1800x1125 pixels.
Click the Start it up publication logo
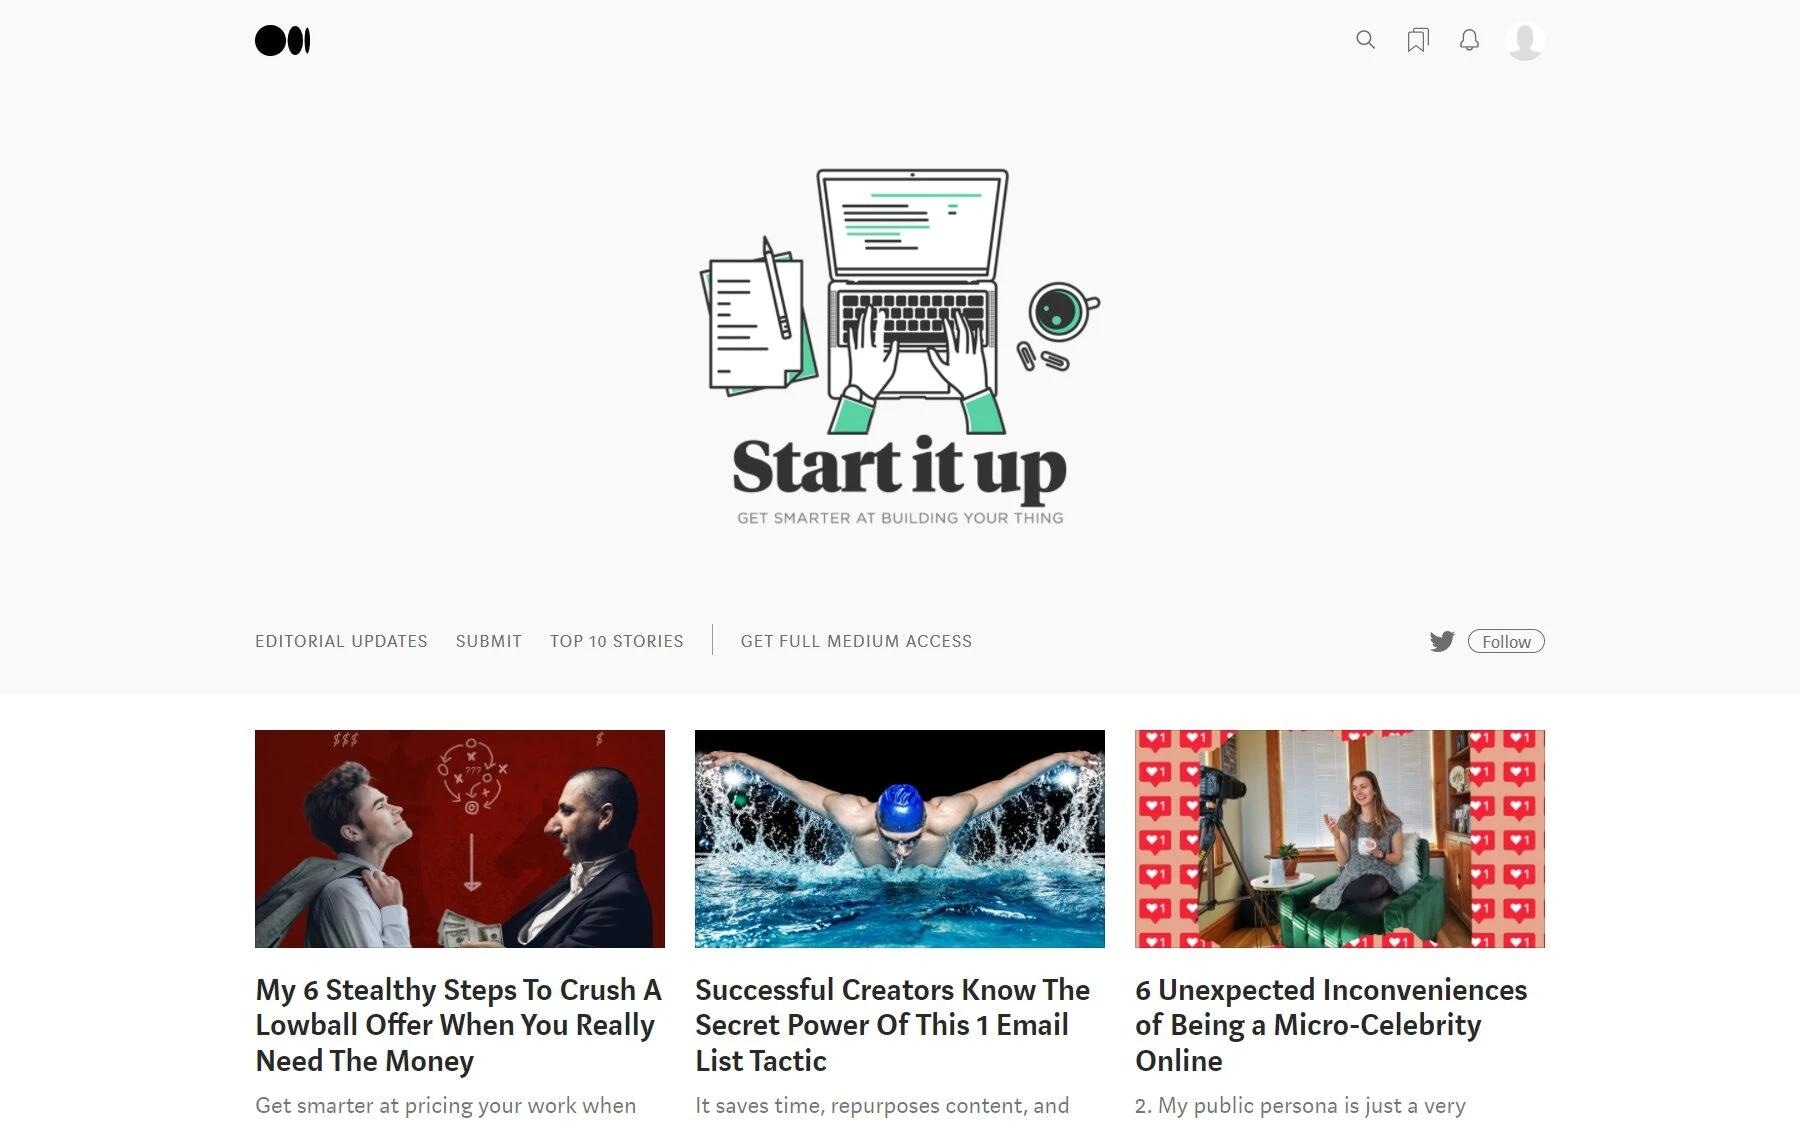coord(899,480)
